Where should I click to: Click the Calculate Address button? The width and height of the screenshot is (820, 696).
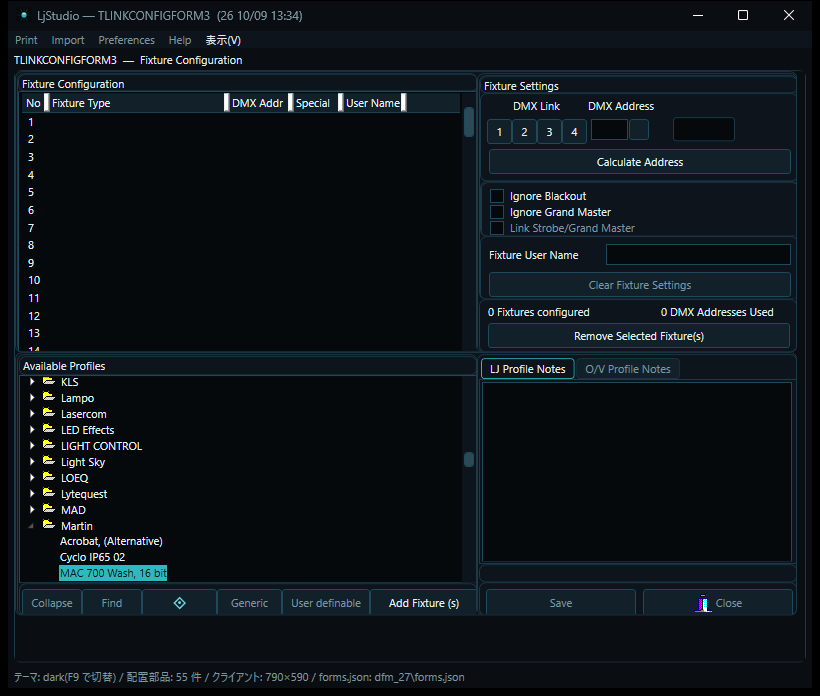tap(640, 162)
